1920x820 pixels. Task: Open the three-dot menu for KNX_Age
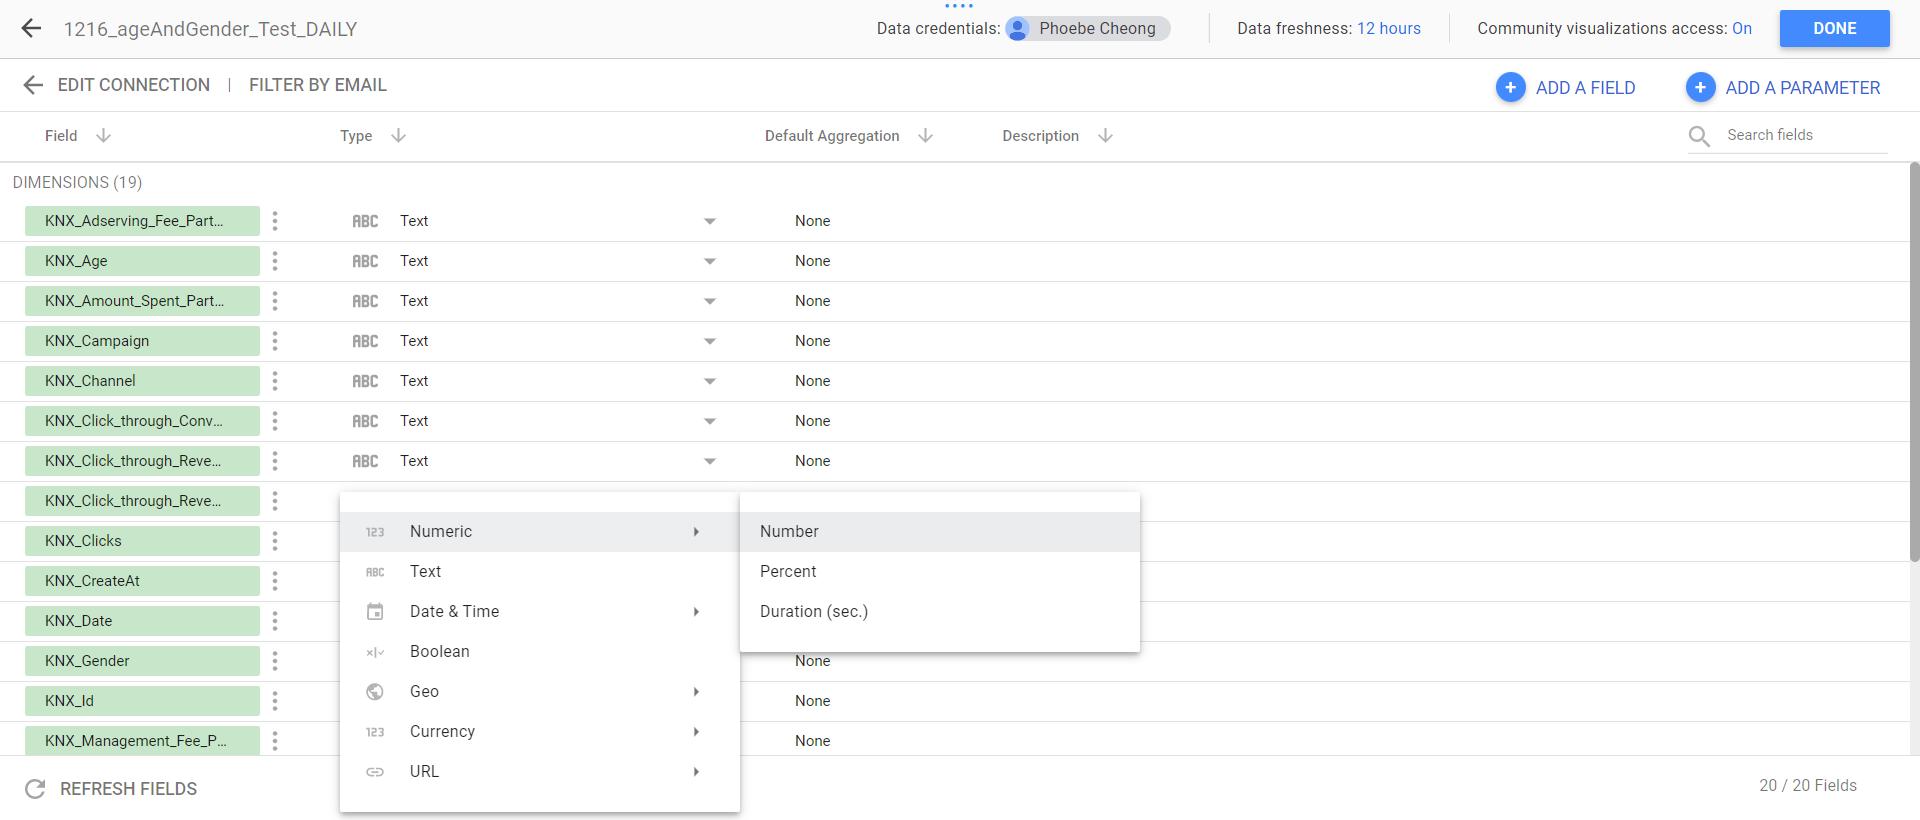tap(275, 261)
